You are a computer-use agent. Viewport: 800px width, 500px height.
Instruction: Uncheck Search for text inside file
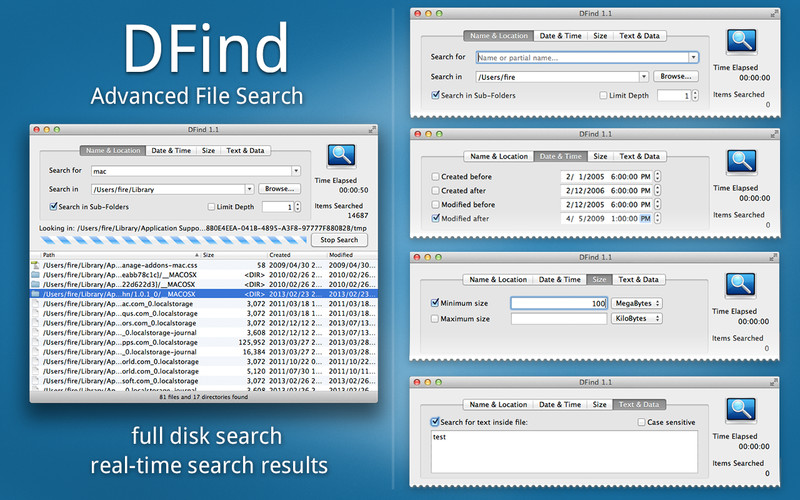tap(435, 422)
